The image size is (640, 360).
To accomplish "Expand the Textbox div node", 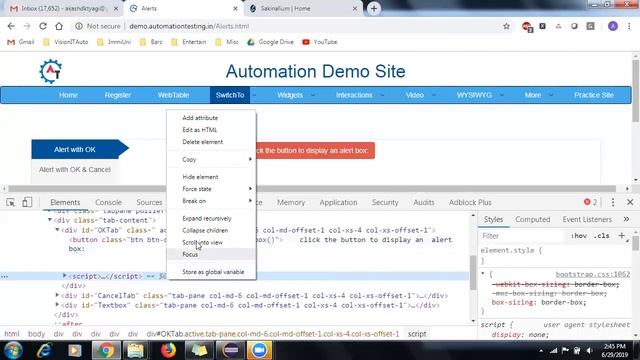I will (57, 305).
